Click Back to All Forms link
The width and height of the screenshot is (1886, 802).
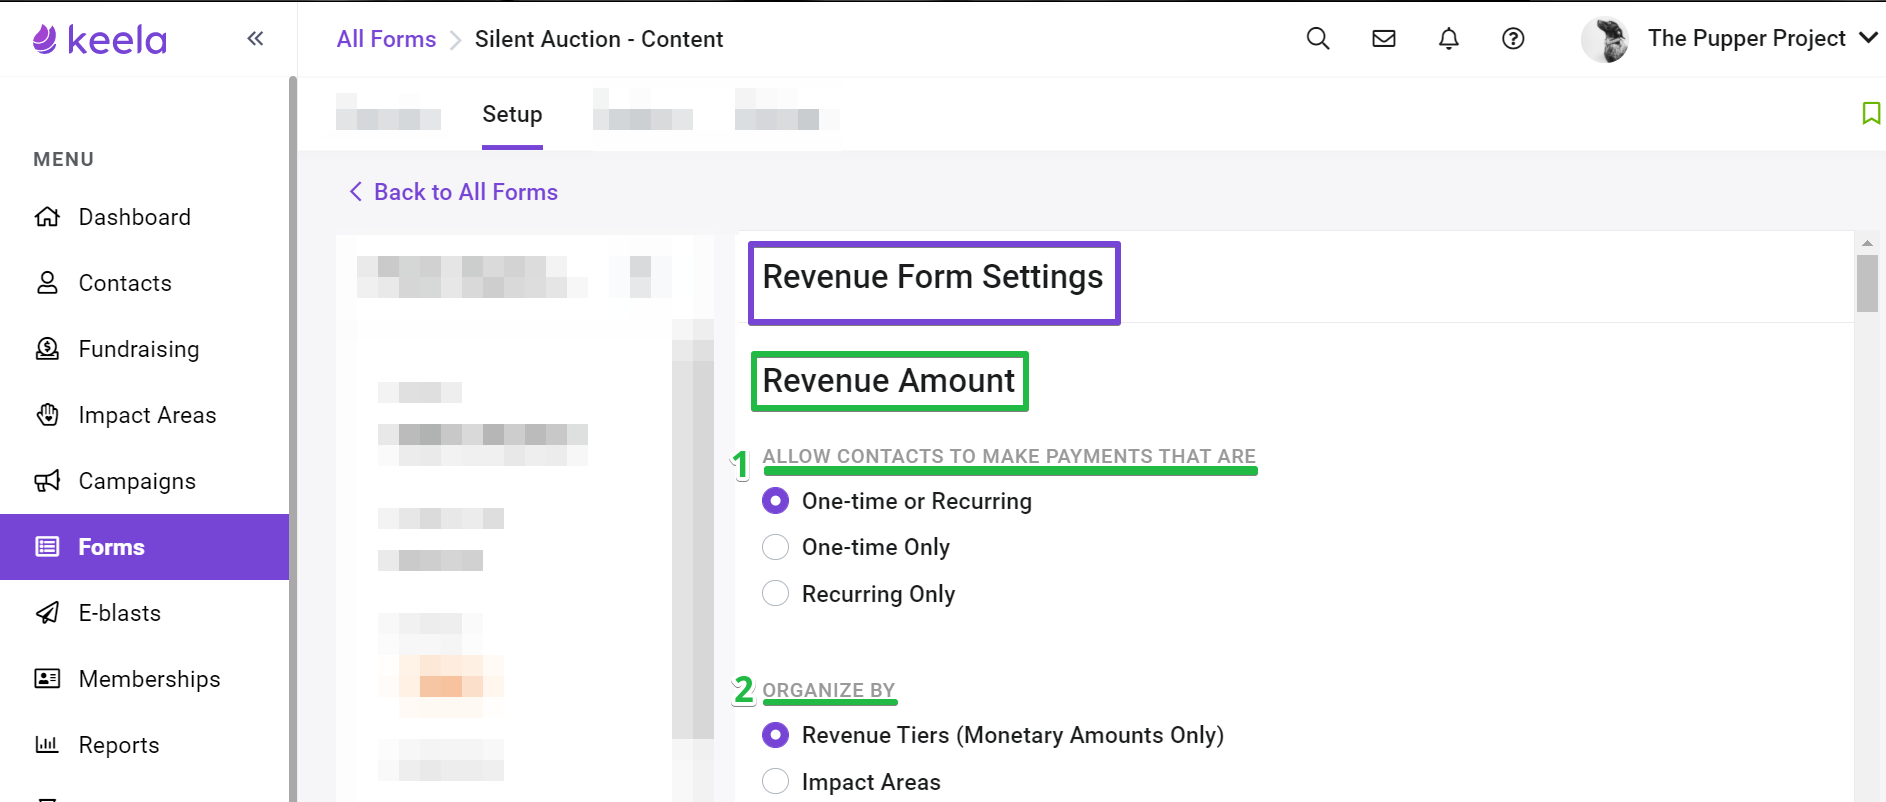coord(465,192)
